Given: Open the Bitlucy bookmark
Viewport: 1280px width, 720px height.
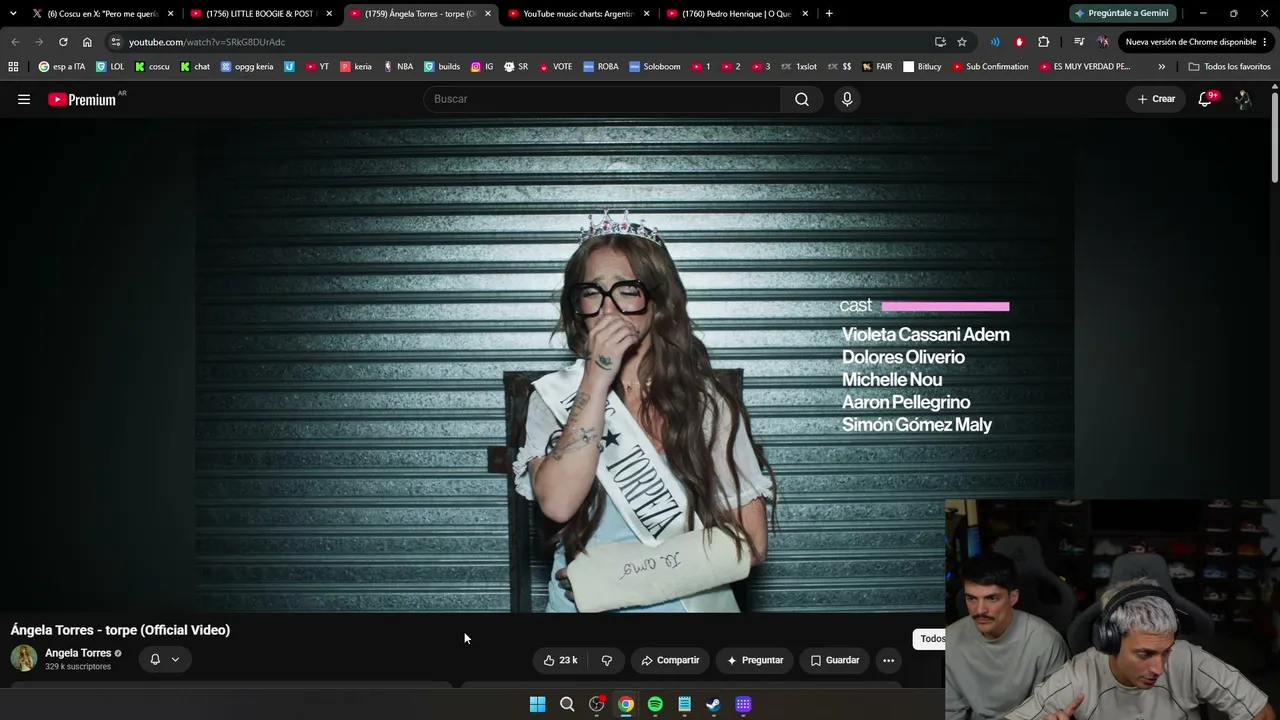Looking at the screenshot, I should tap(922, 67).
